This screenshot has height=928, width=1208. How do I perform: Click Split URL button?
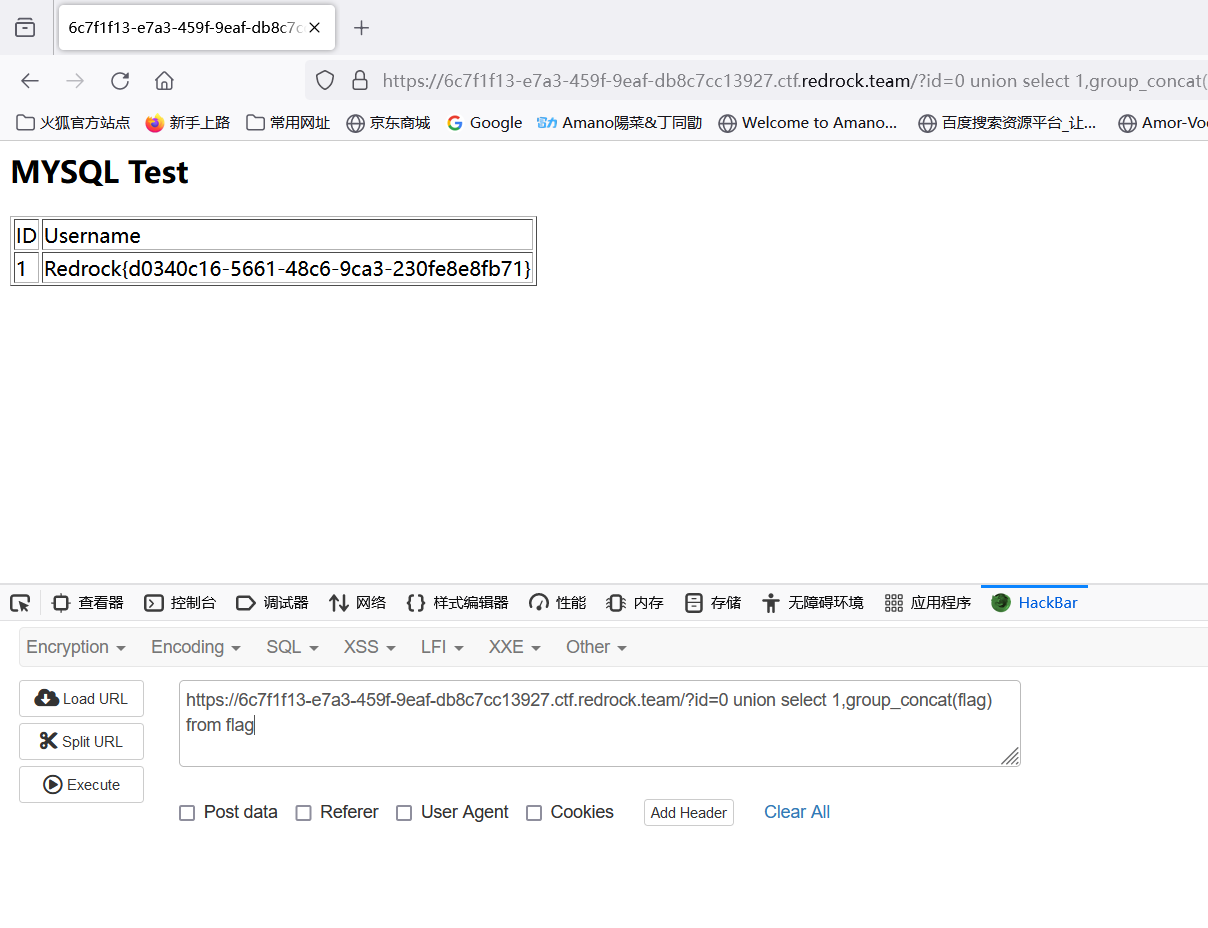81,742
